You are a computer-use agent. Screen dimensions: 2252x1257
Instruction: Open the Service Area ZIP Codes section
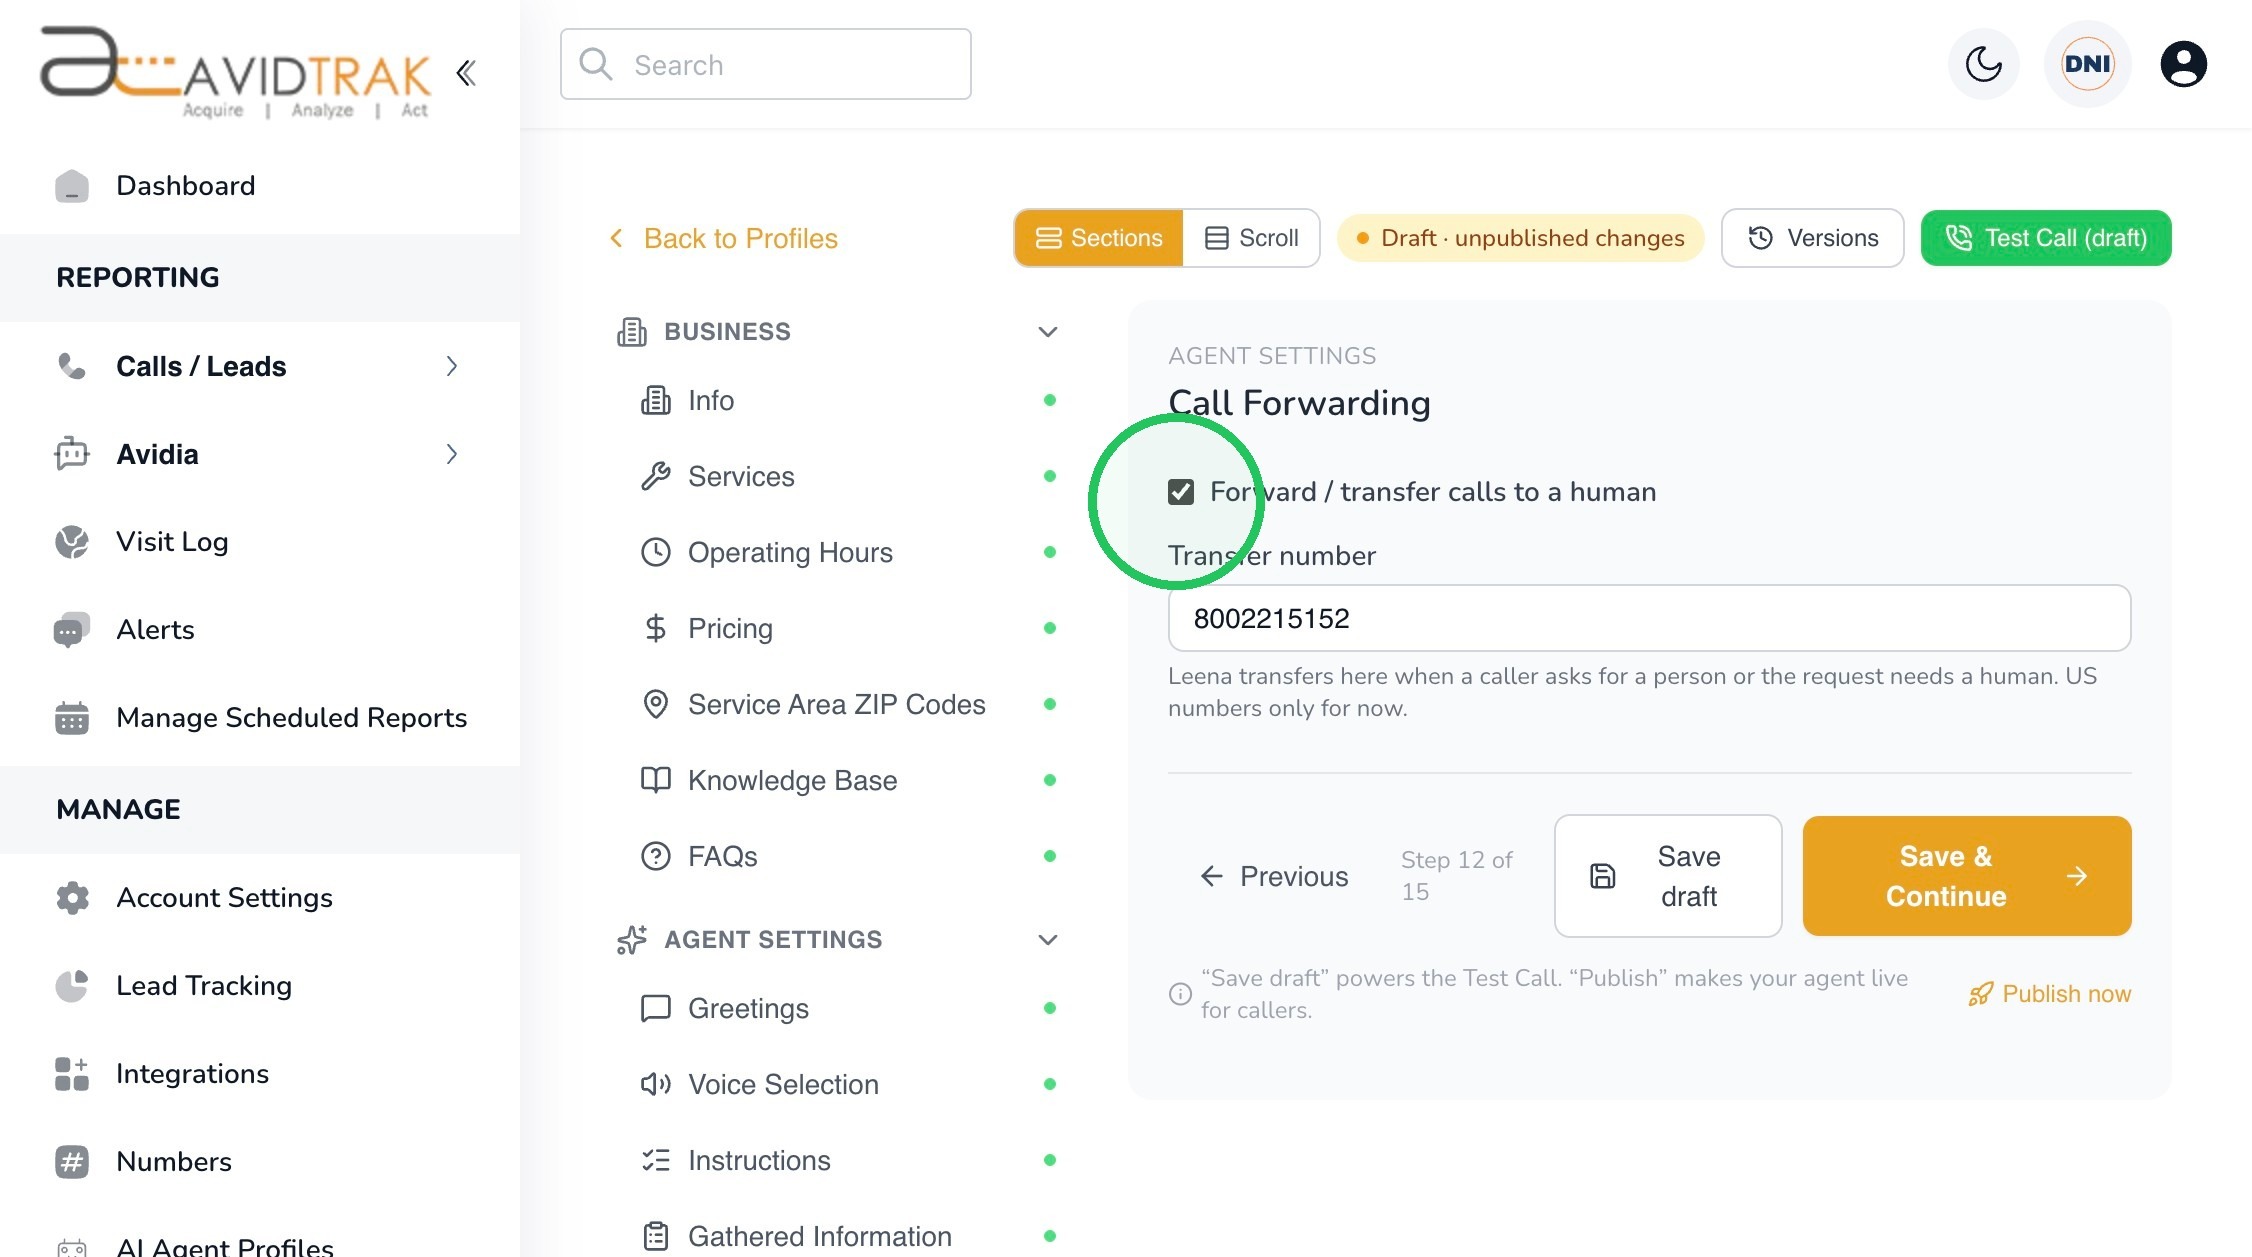(x=848, y=704)
